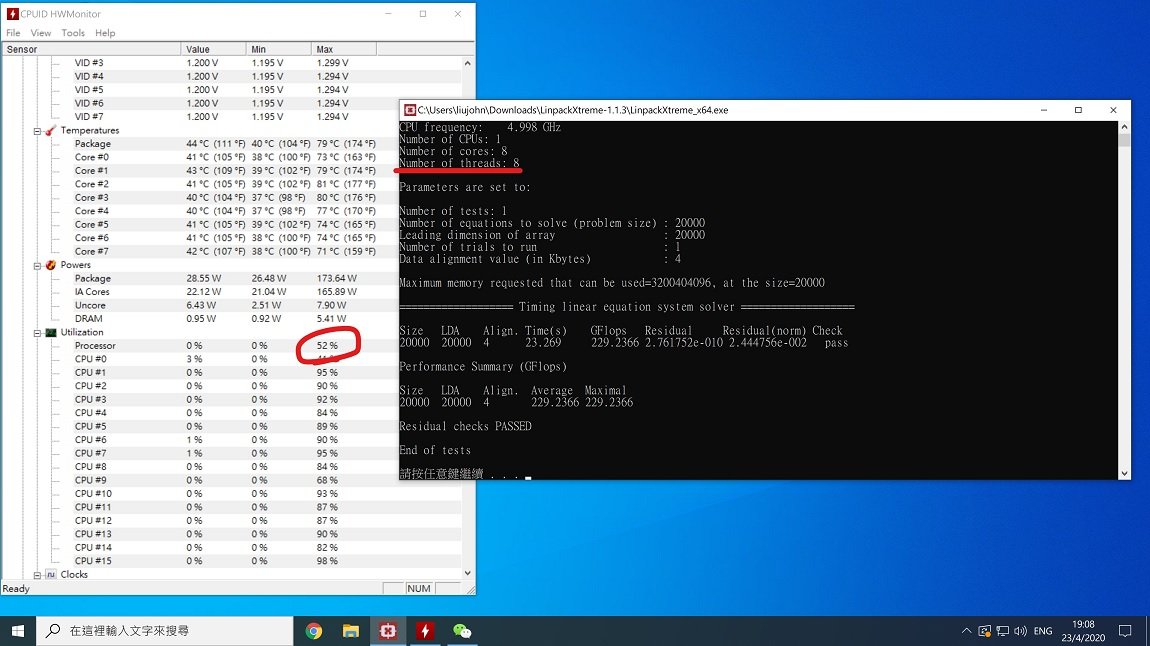This screenshot has height=646, width=1150.
Task: Click the Utilization chip icon
Action: 51,332
